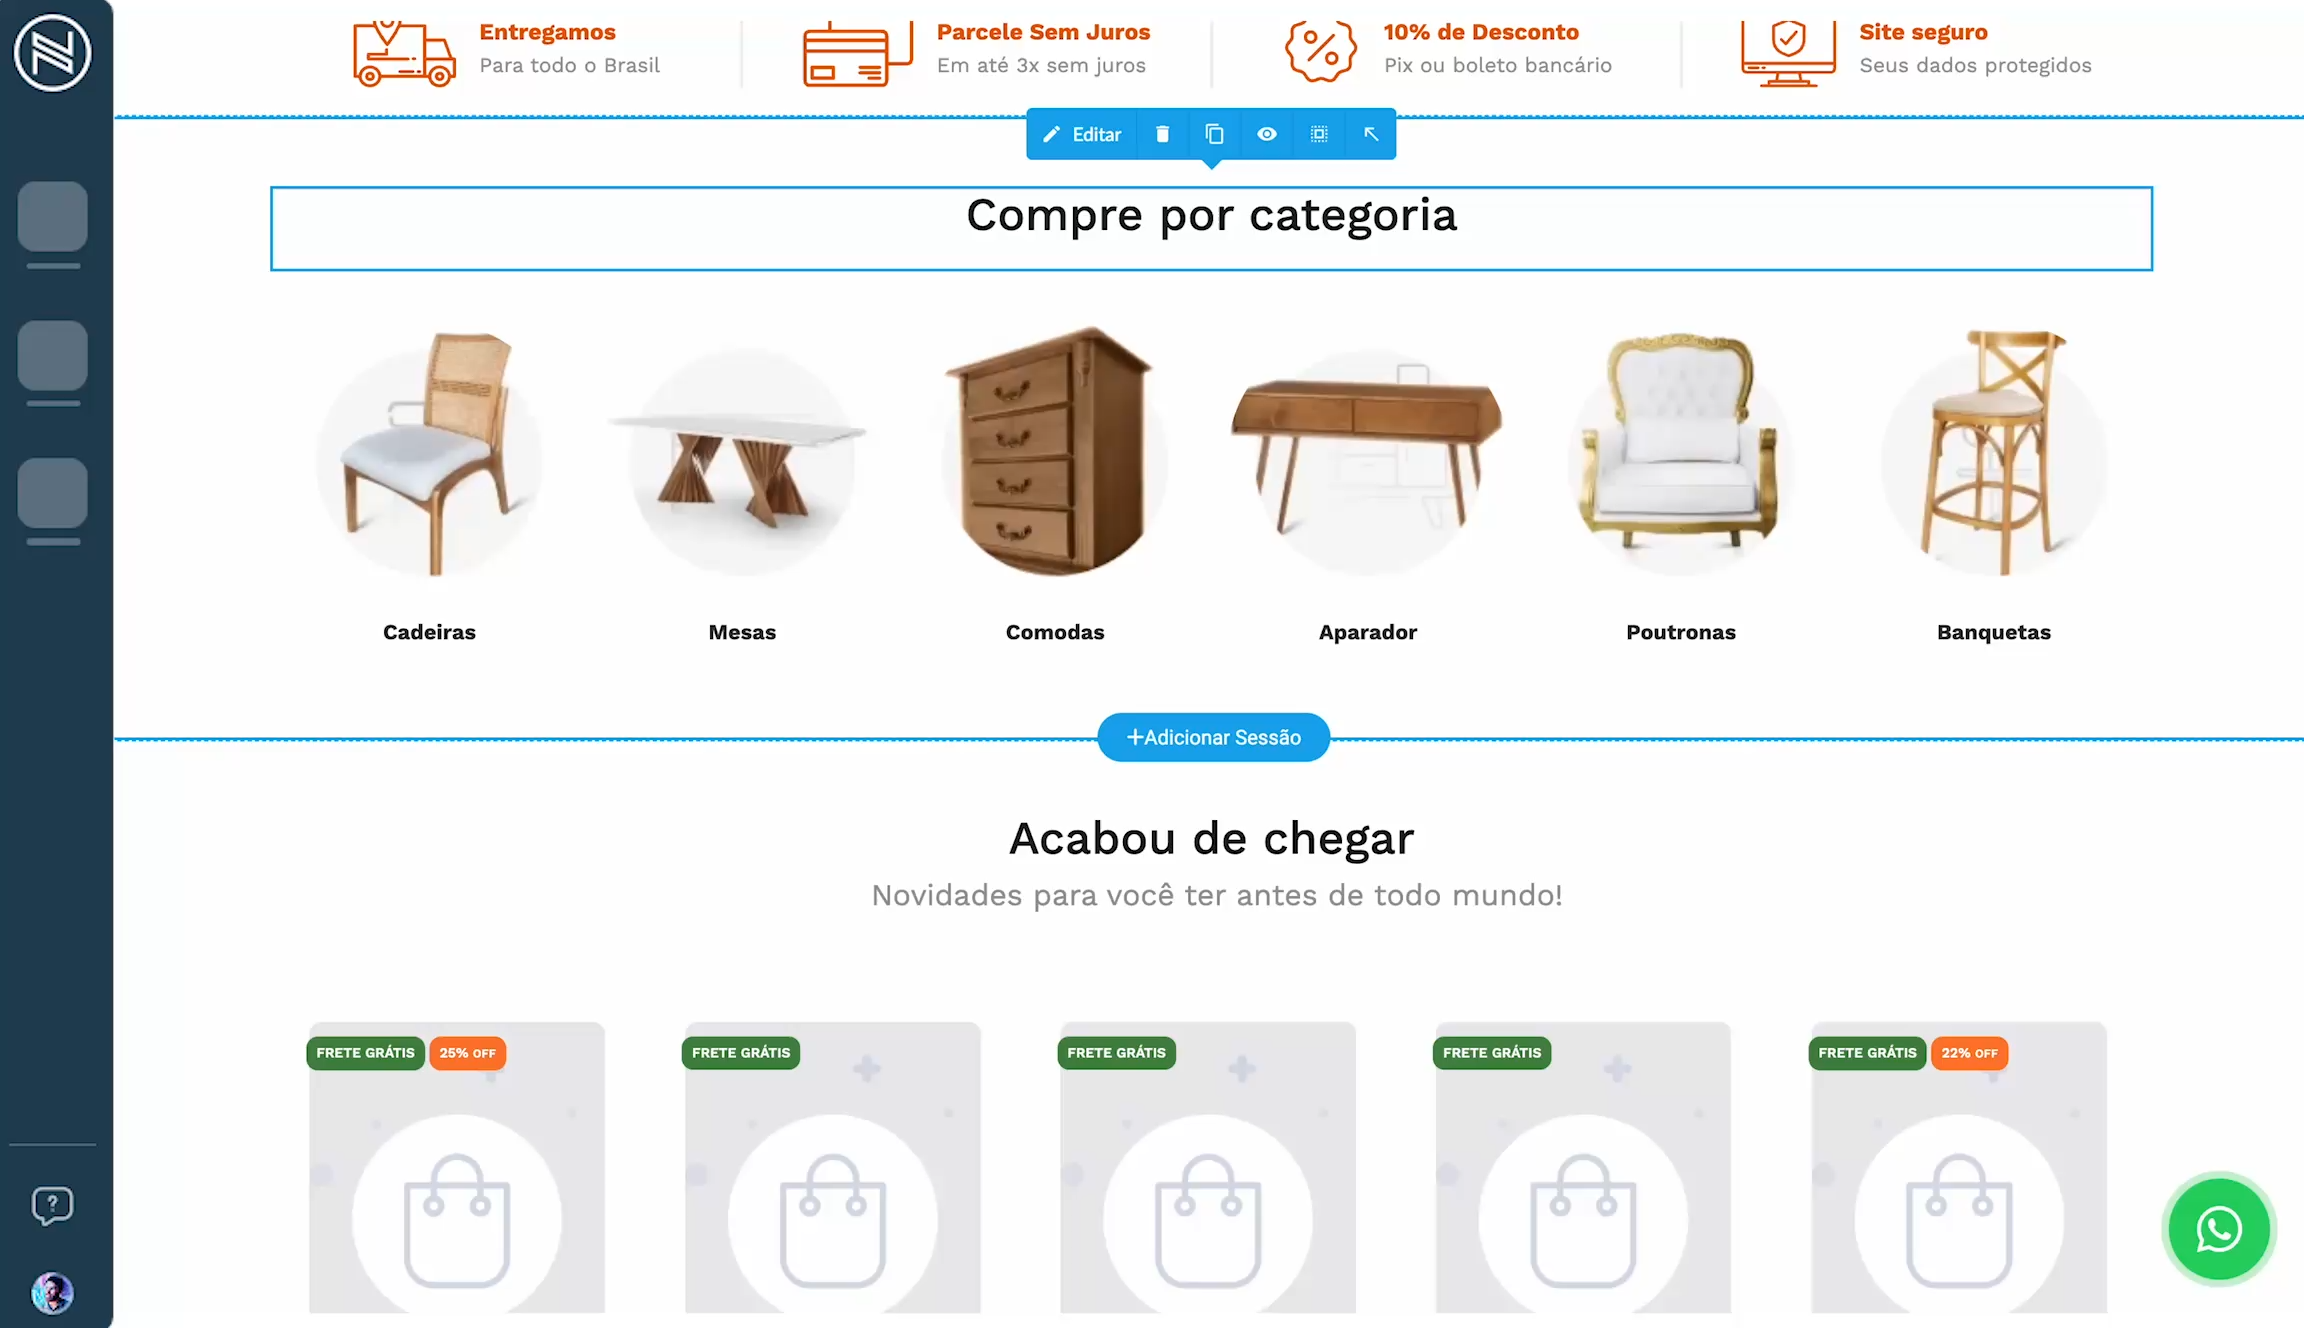Click the select-container icon in toolbar
The width and height of the screenshot is (2304, 1328).
tap(1319, 134)
